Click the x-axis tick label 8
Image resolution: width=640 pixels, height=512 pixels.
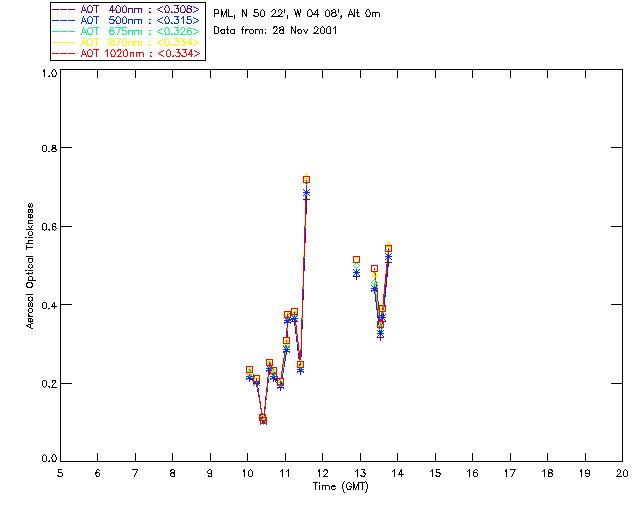[173, 473]
